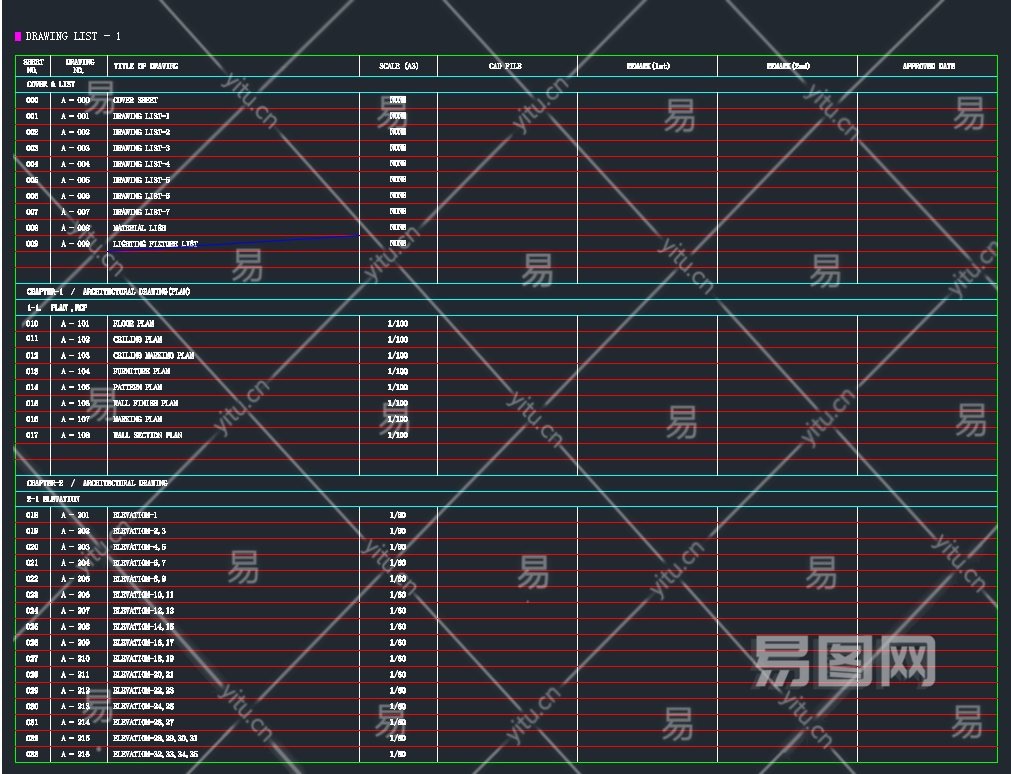1011x774 pixels.
Task: Click the magenta square beside DRAWING LIST title
Action: (18, 37)
